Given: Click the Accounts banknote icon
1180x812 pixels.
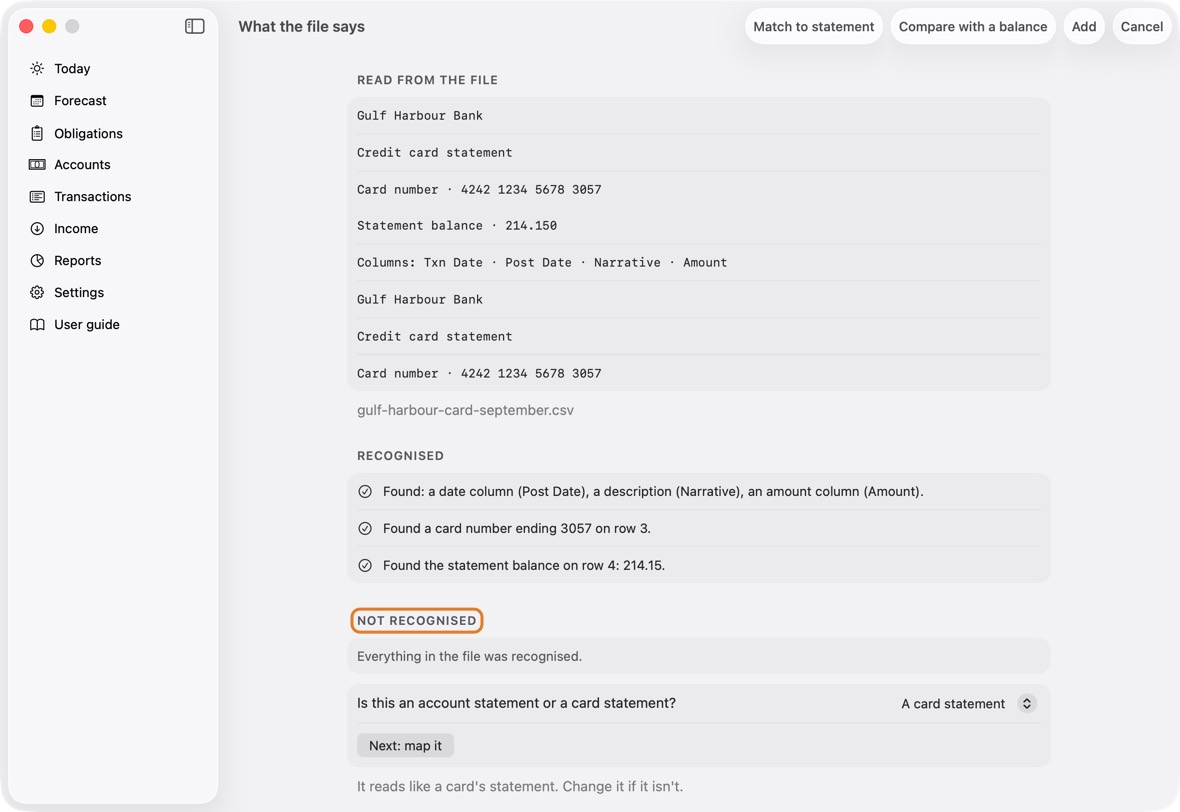Looking at the screenshot, I should 37,165.
